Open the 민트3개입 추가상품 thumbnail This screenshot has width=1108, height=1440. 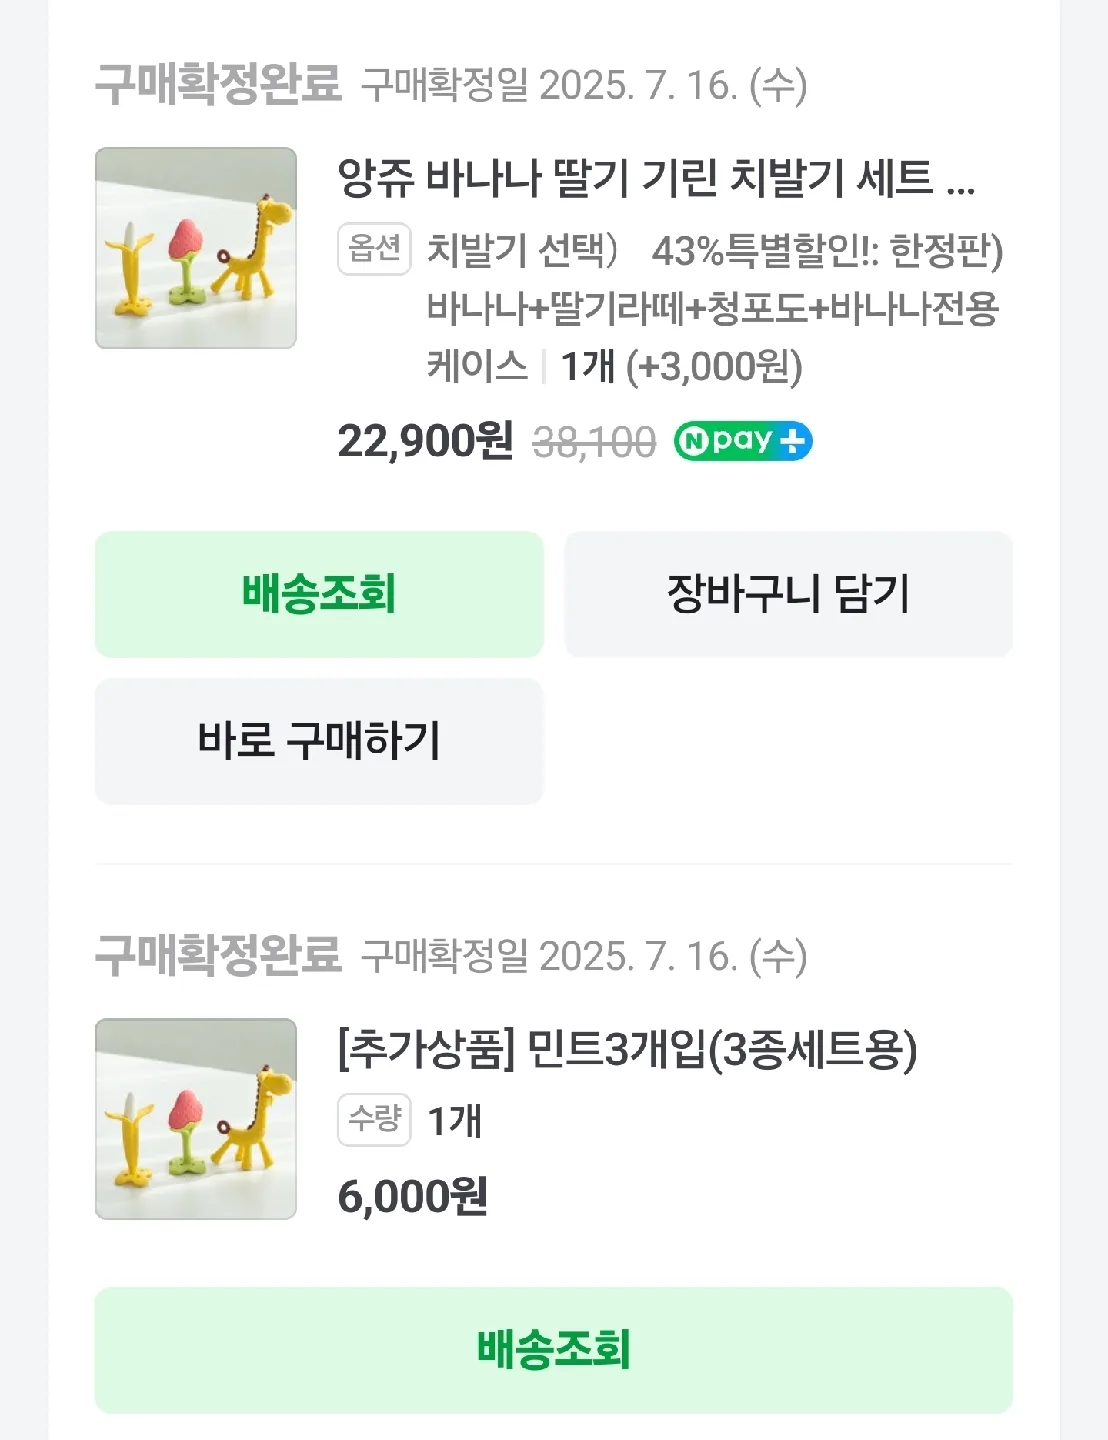pos(196,1119)
